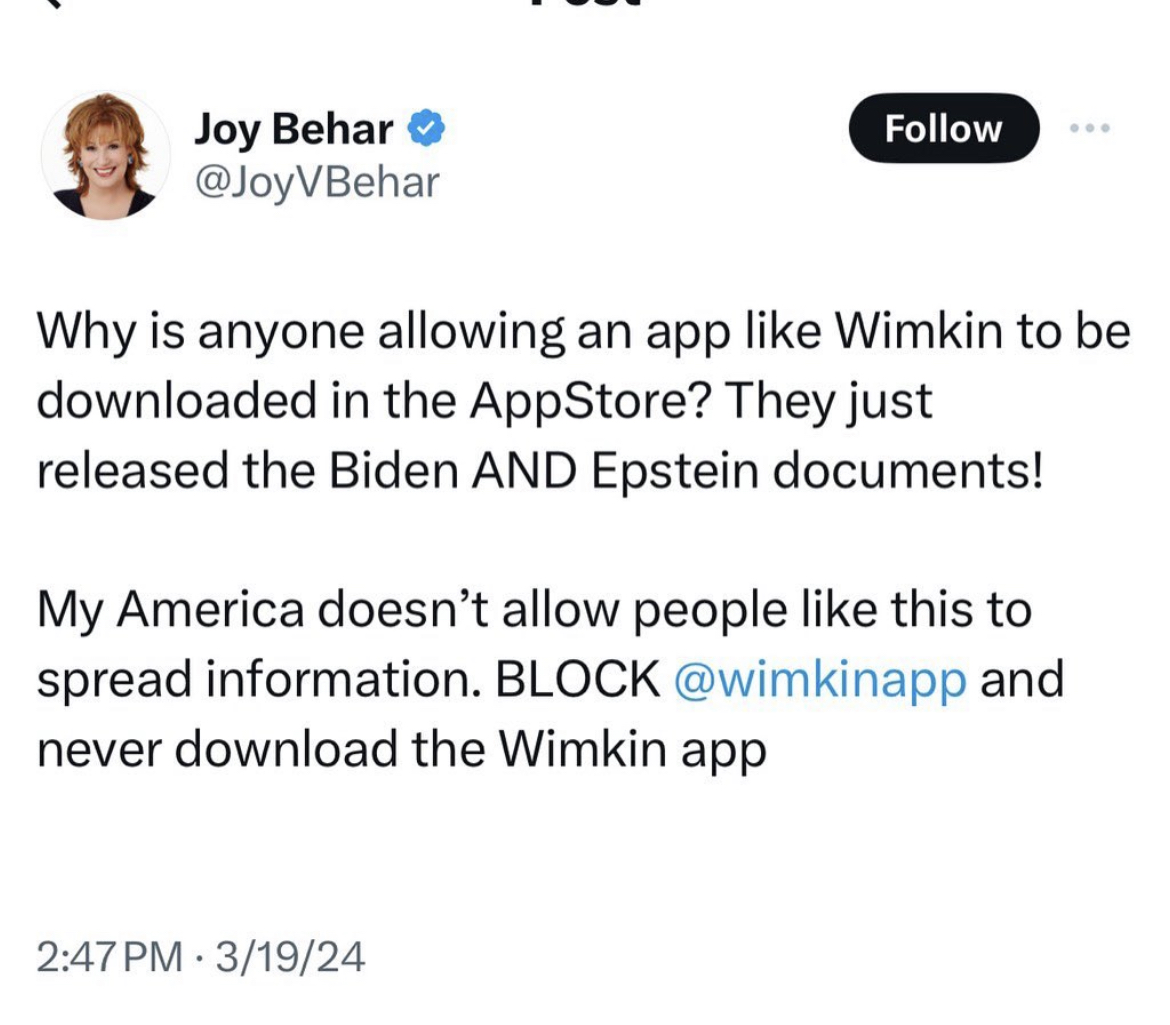Click 'spread information' in the post

[253, 681]
